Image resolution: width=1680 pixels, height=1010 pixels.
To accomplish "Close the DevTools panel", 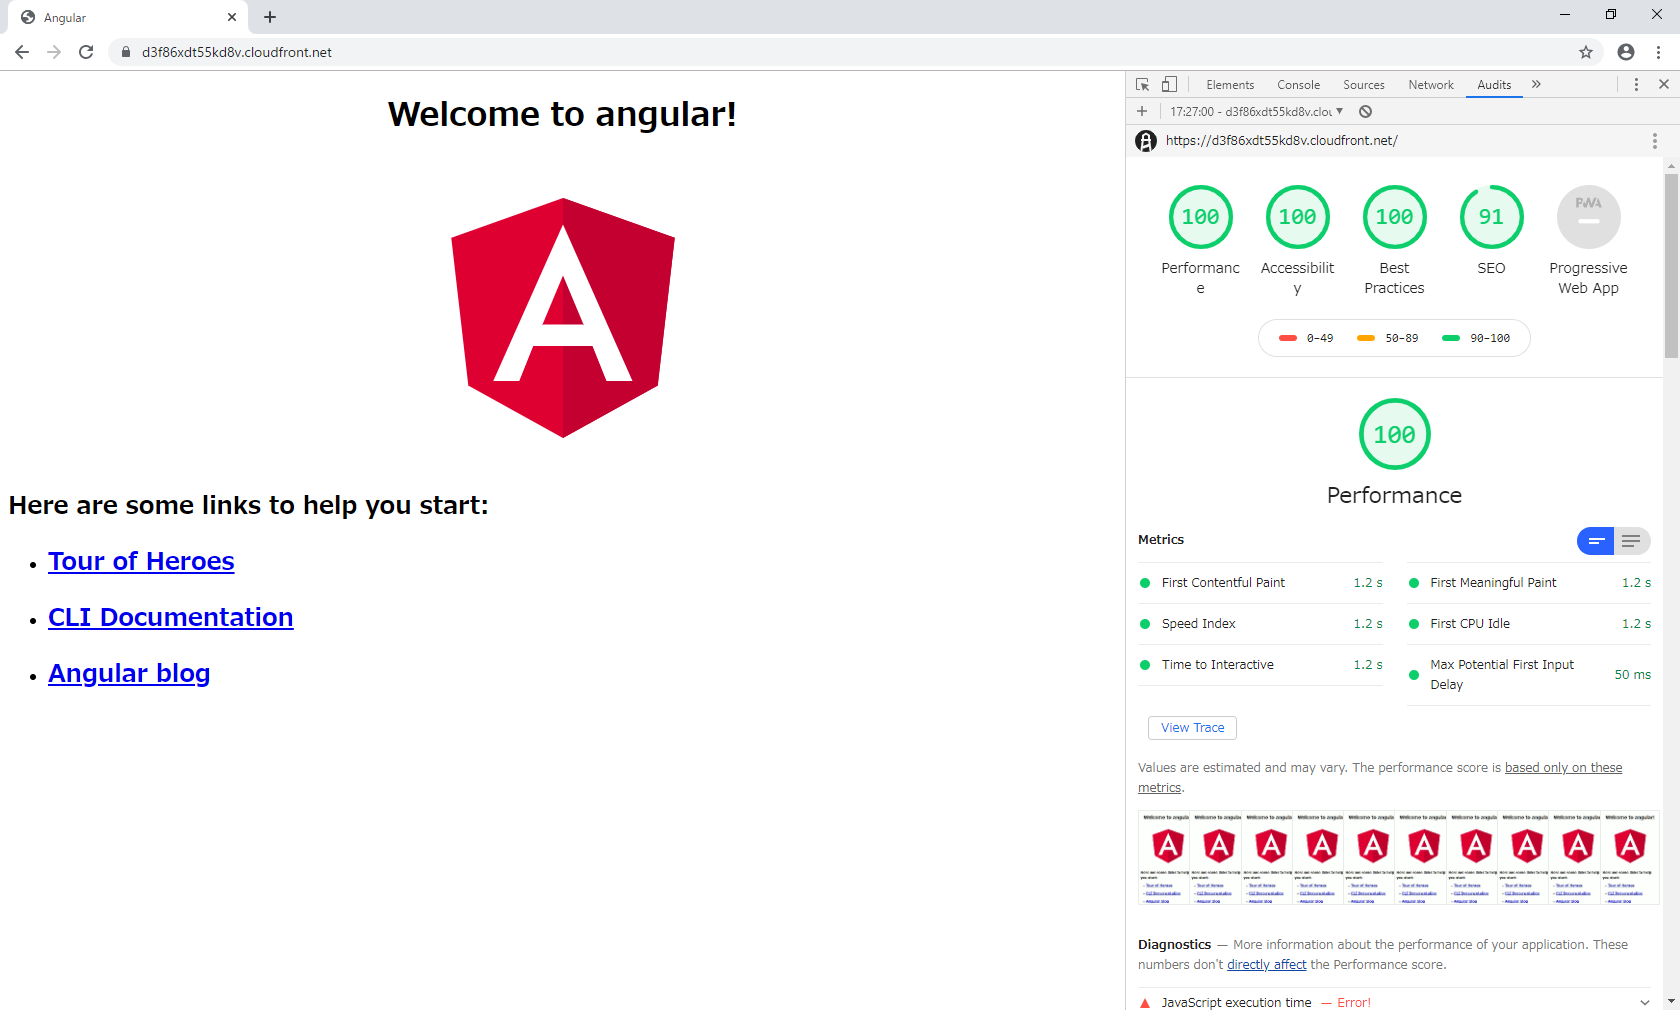I will pos(1664,85).
